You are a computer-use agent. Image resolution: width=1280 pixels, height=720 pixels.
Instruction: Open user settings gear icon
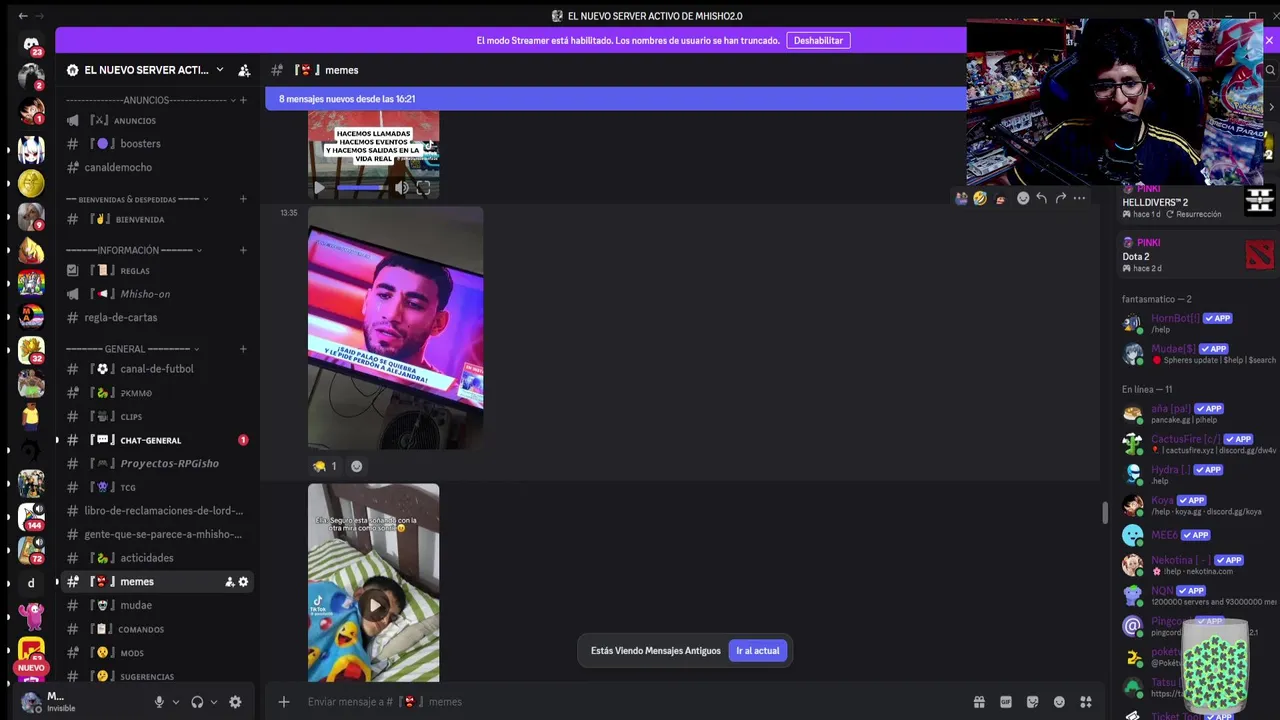(235, 702)
